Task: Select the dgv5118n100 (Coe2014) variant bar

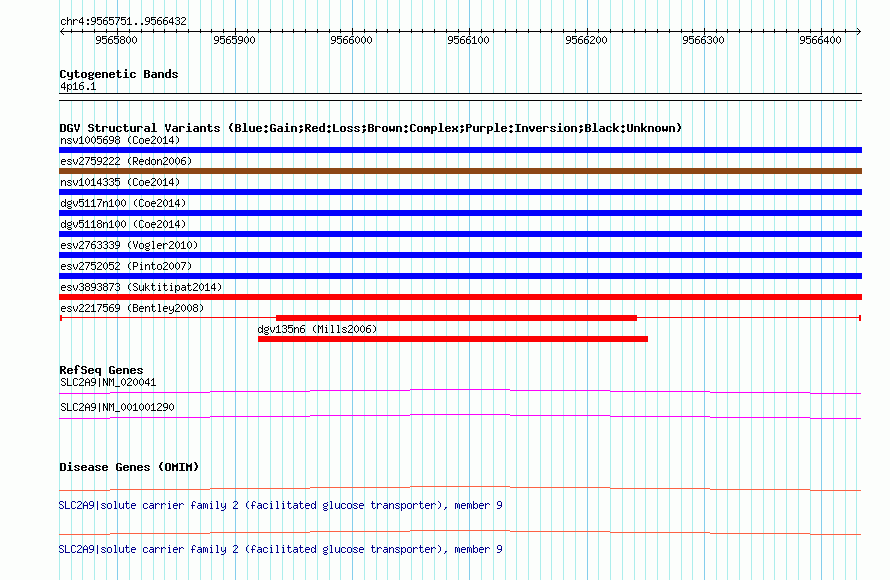Action: point(460,234)
